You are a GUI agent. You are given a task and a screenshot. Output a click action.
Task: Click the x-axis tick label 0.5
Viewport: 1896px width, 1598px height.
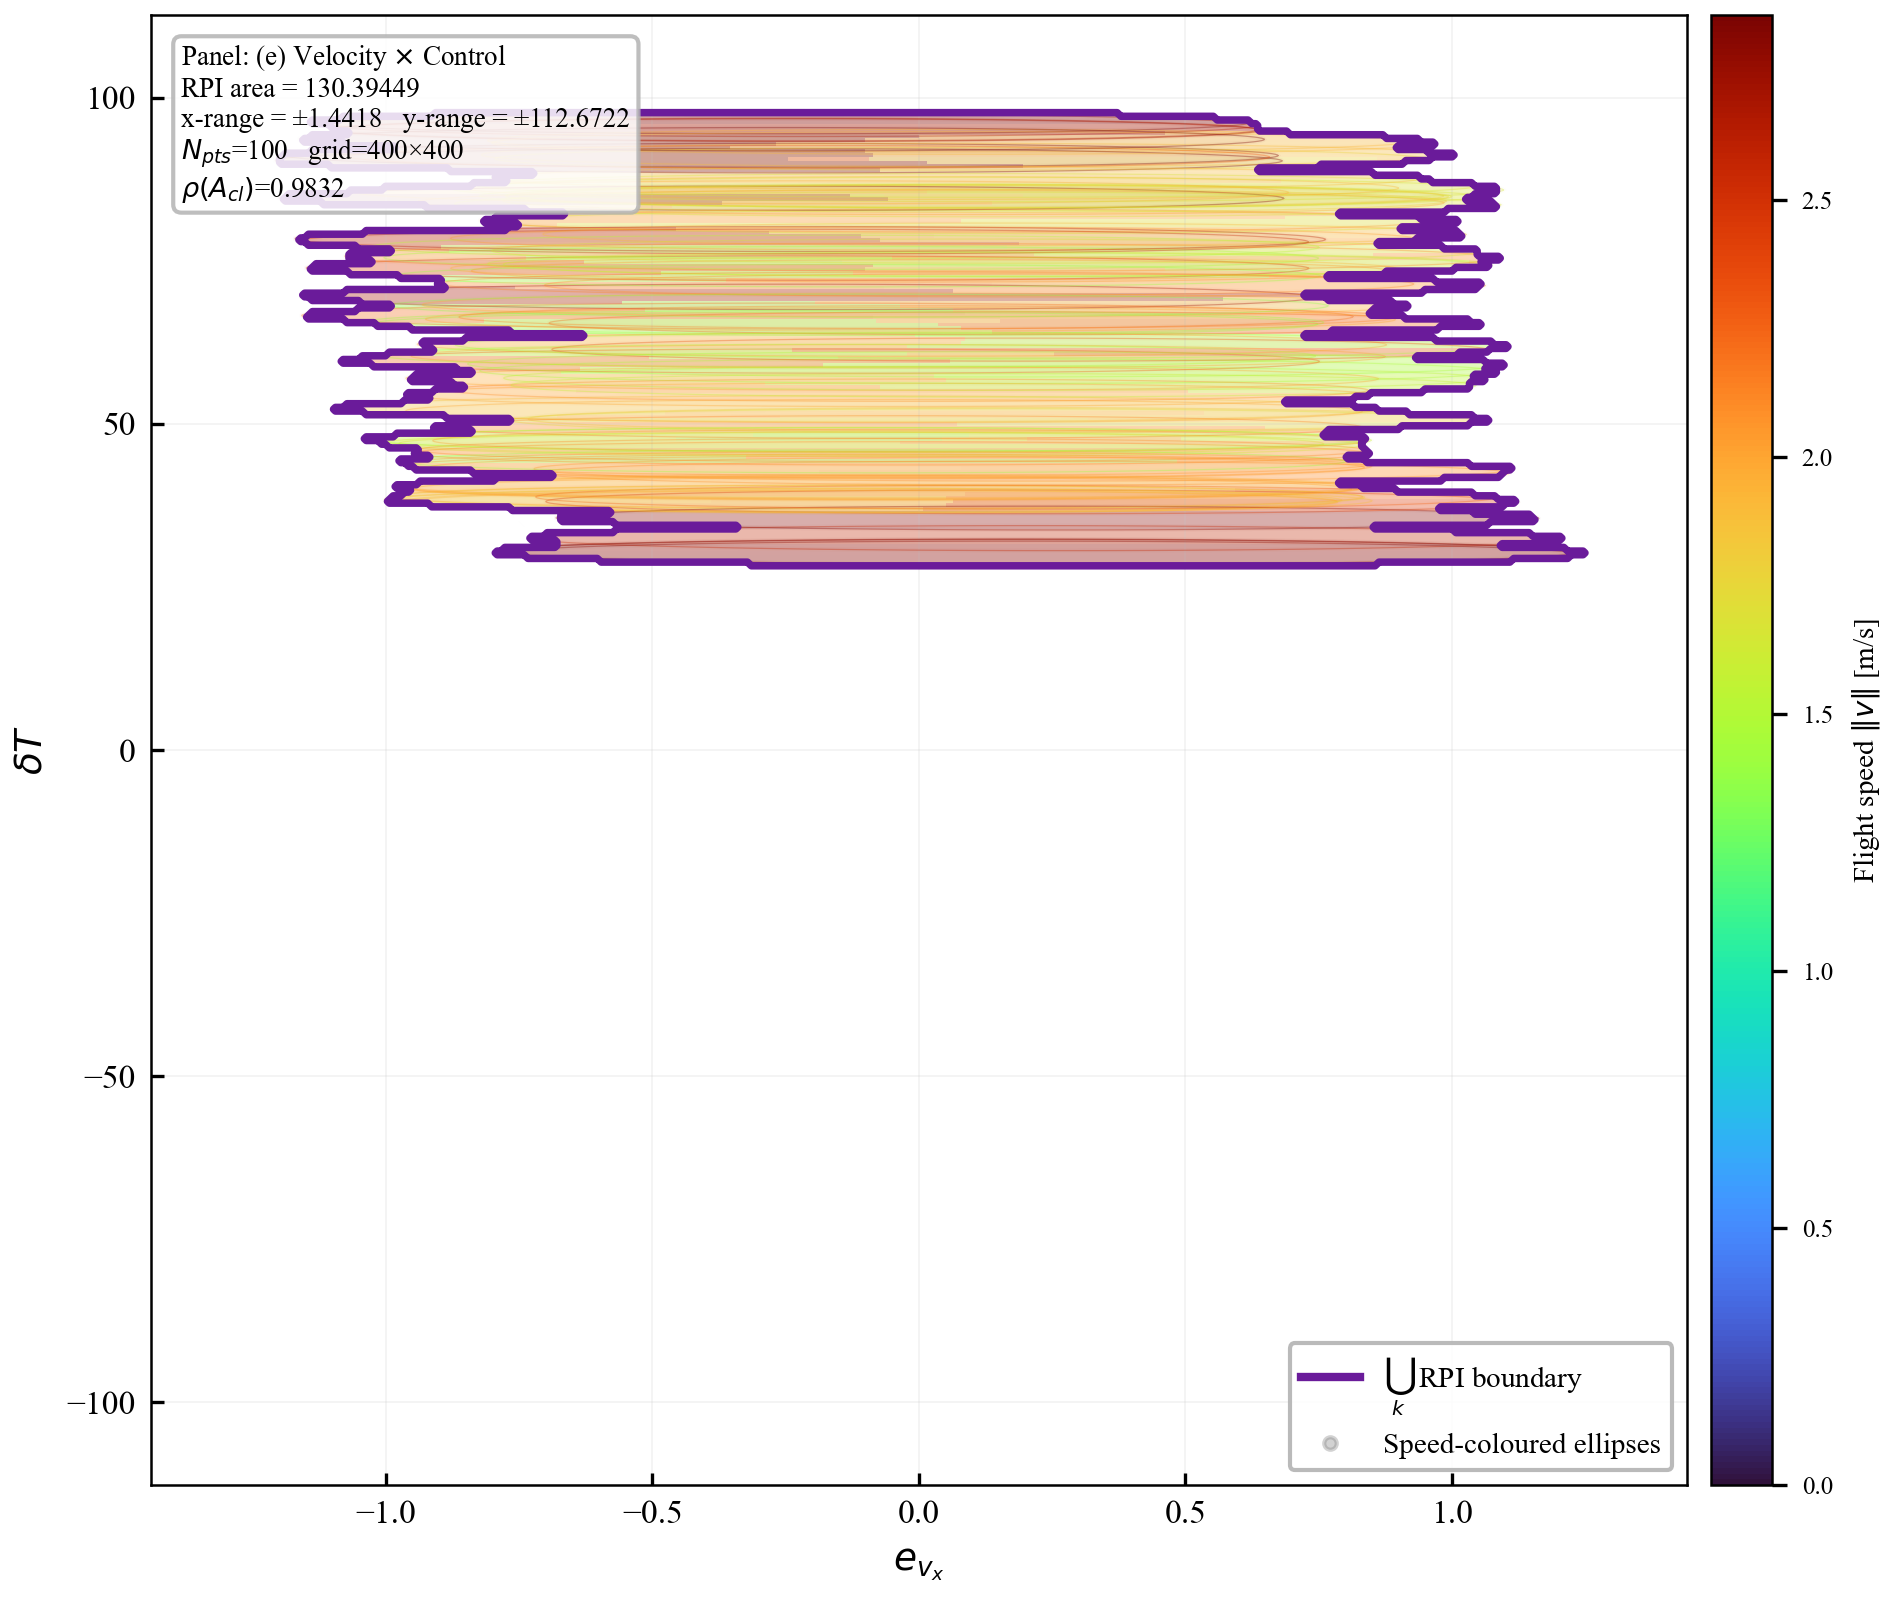pyautogui.click(x=1185, y=1513)
